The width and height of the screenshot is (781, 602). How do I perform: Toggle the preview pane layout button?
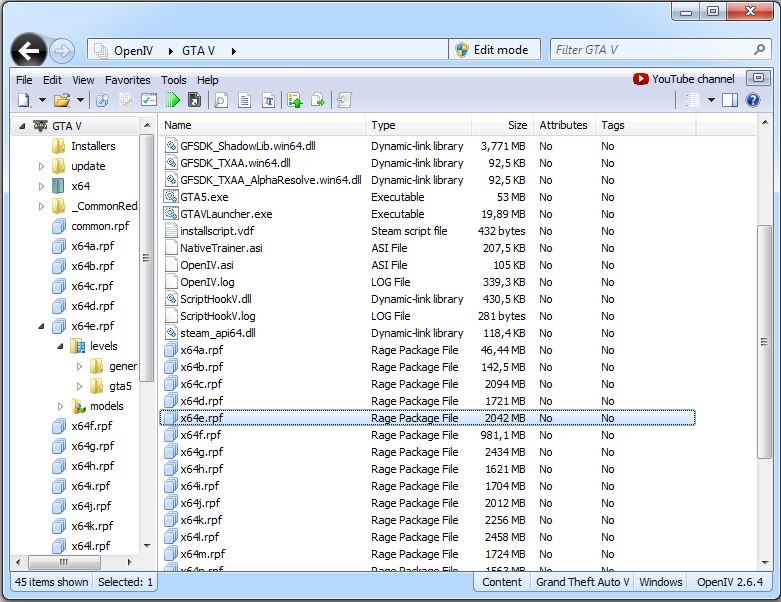tap(730, 100)
